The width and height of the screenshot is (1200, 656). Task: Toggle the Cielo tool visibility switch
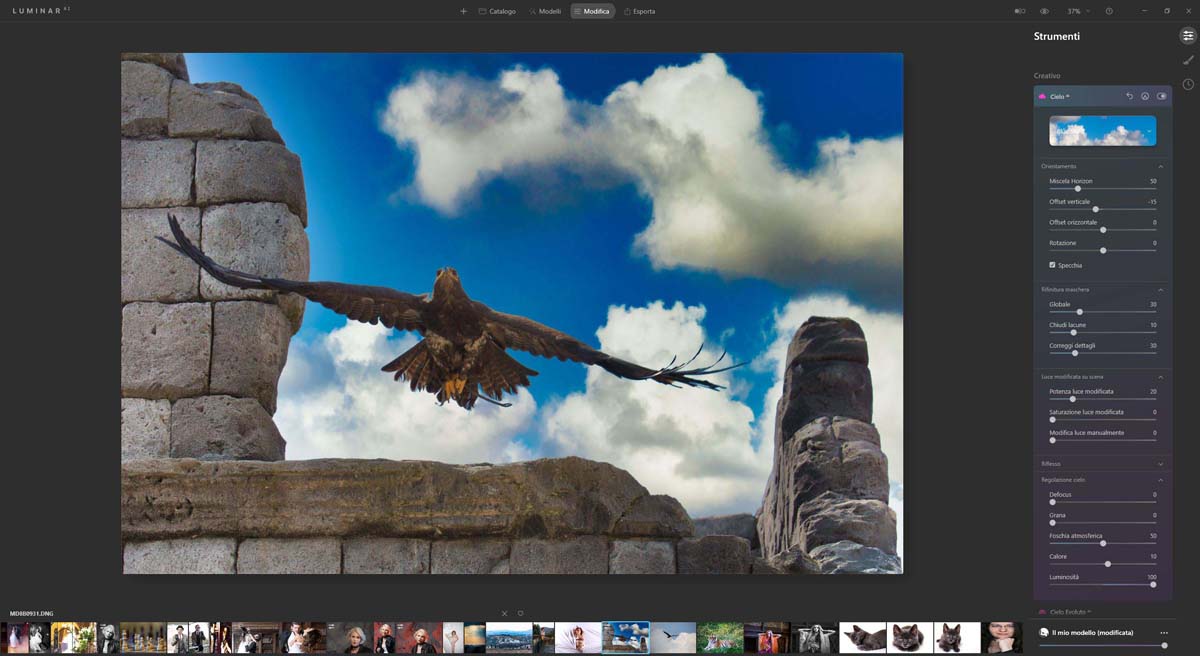[1161, 96]
